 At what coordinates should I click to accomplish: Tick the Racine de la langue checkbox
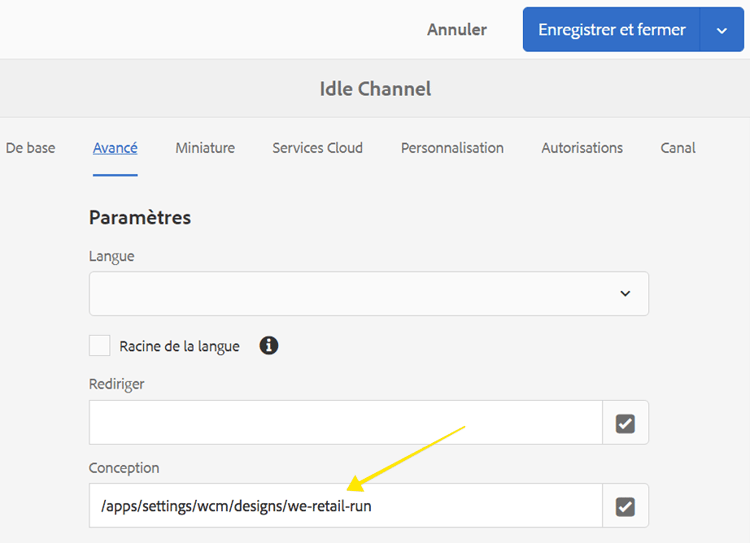[x=99, y=345]
